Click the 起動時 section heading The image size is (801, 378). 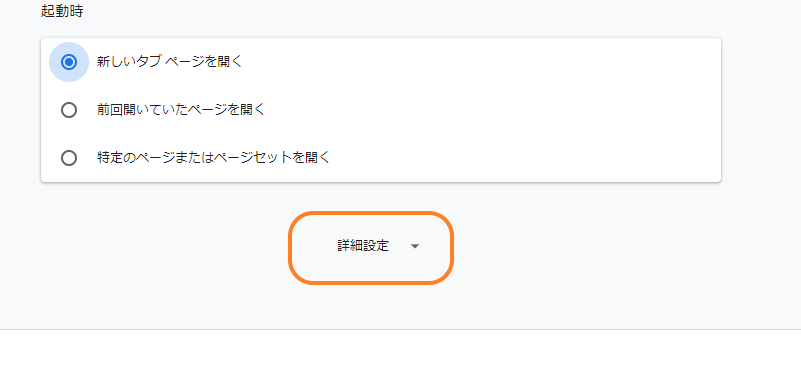click(62, 11)
